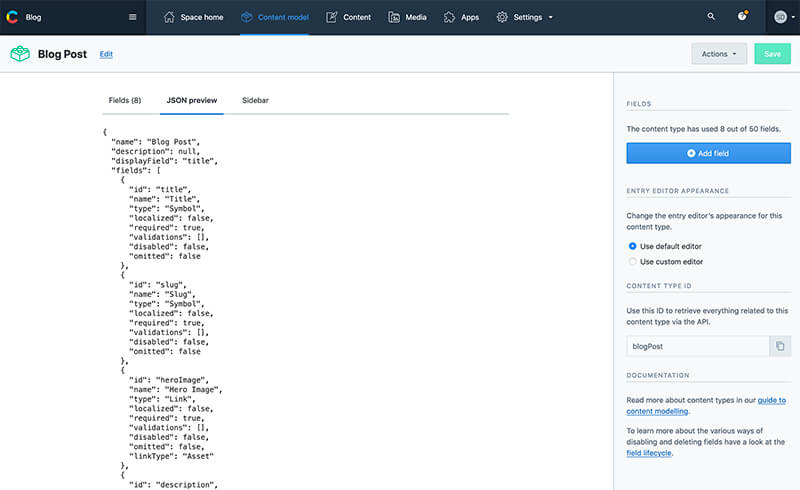This screenshot has width=800, height=490.
Task: Switch to the Sidebar tab
Action: tap(255, 101)
